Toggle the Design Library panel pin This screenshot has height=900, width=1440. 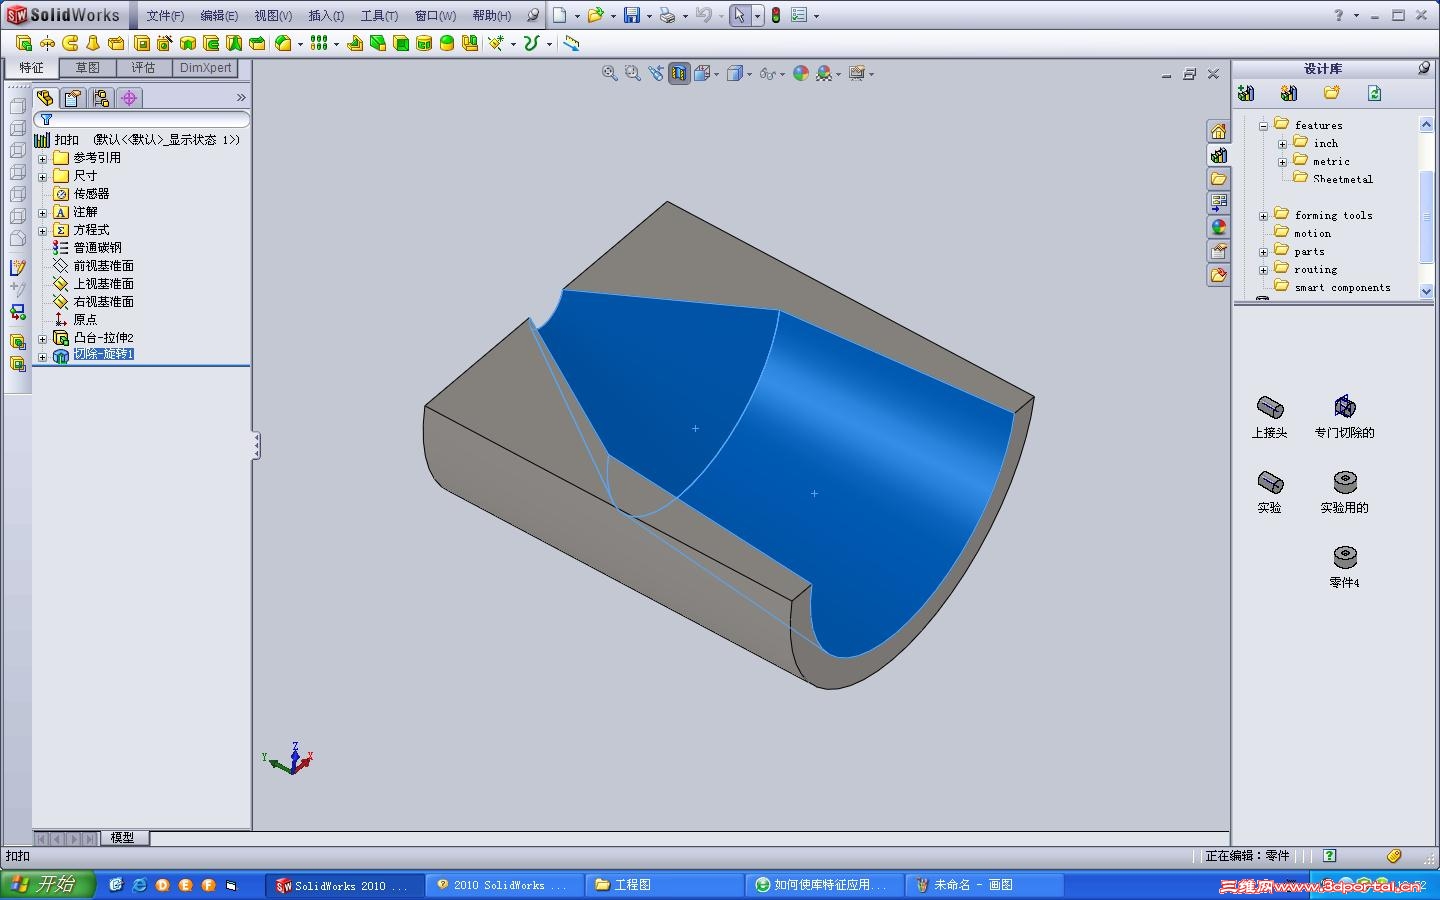coord(1424,68)
